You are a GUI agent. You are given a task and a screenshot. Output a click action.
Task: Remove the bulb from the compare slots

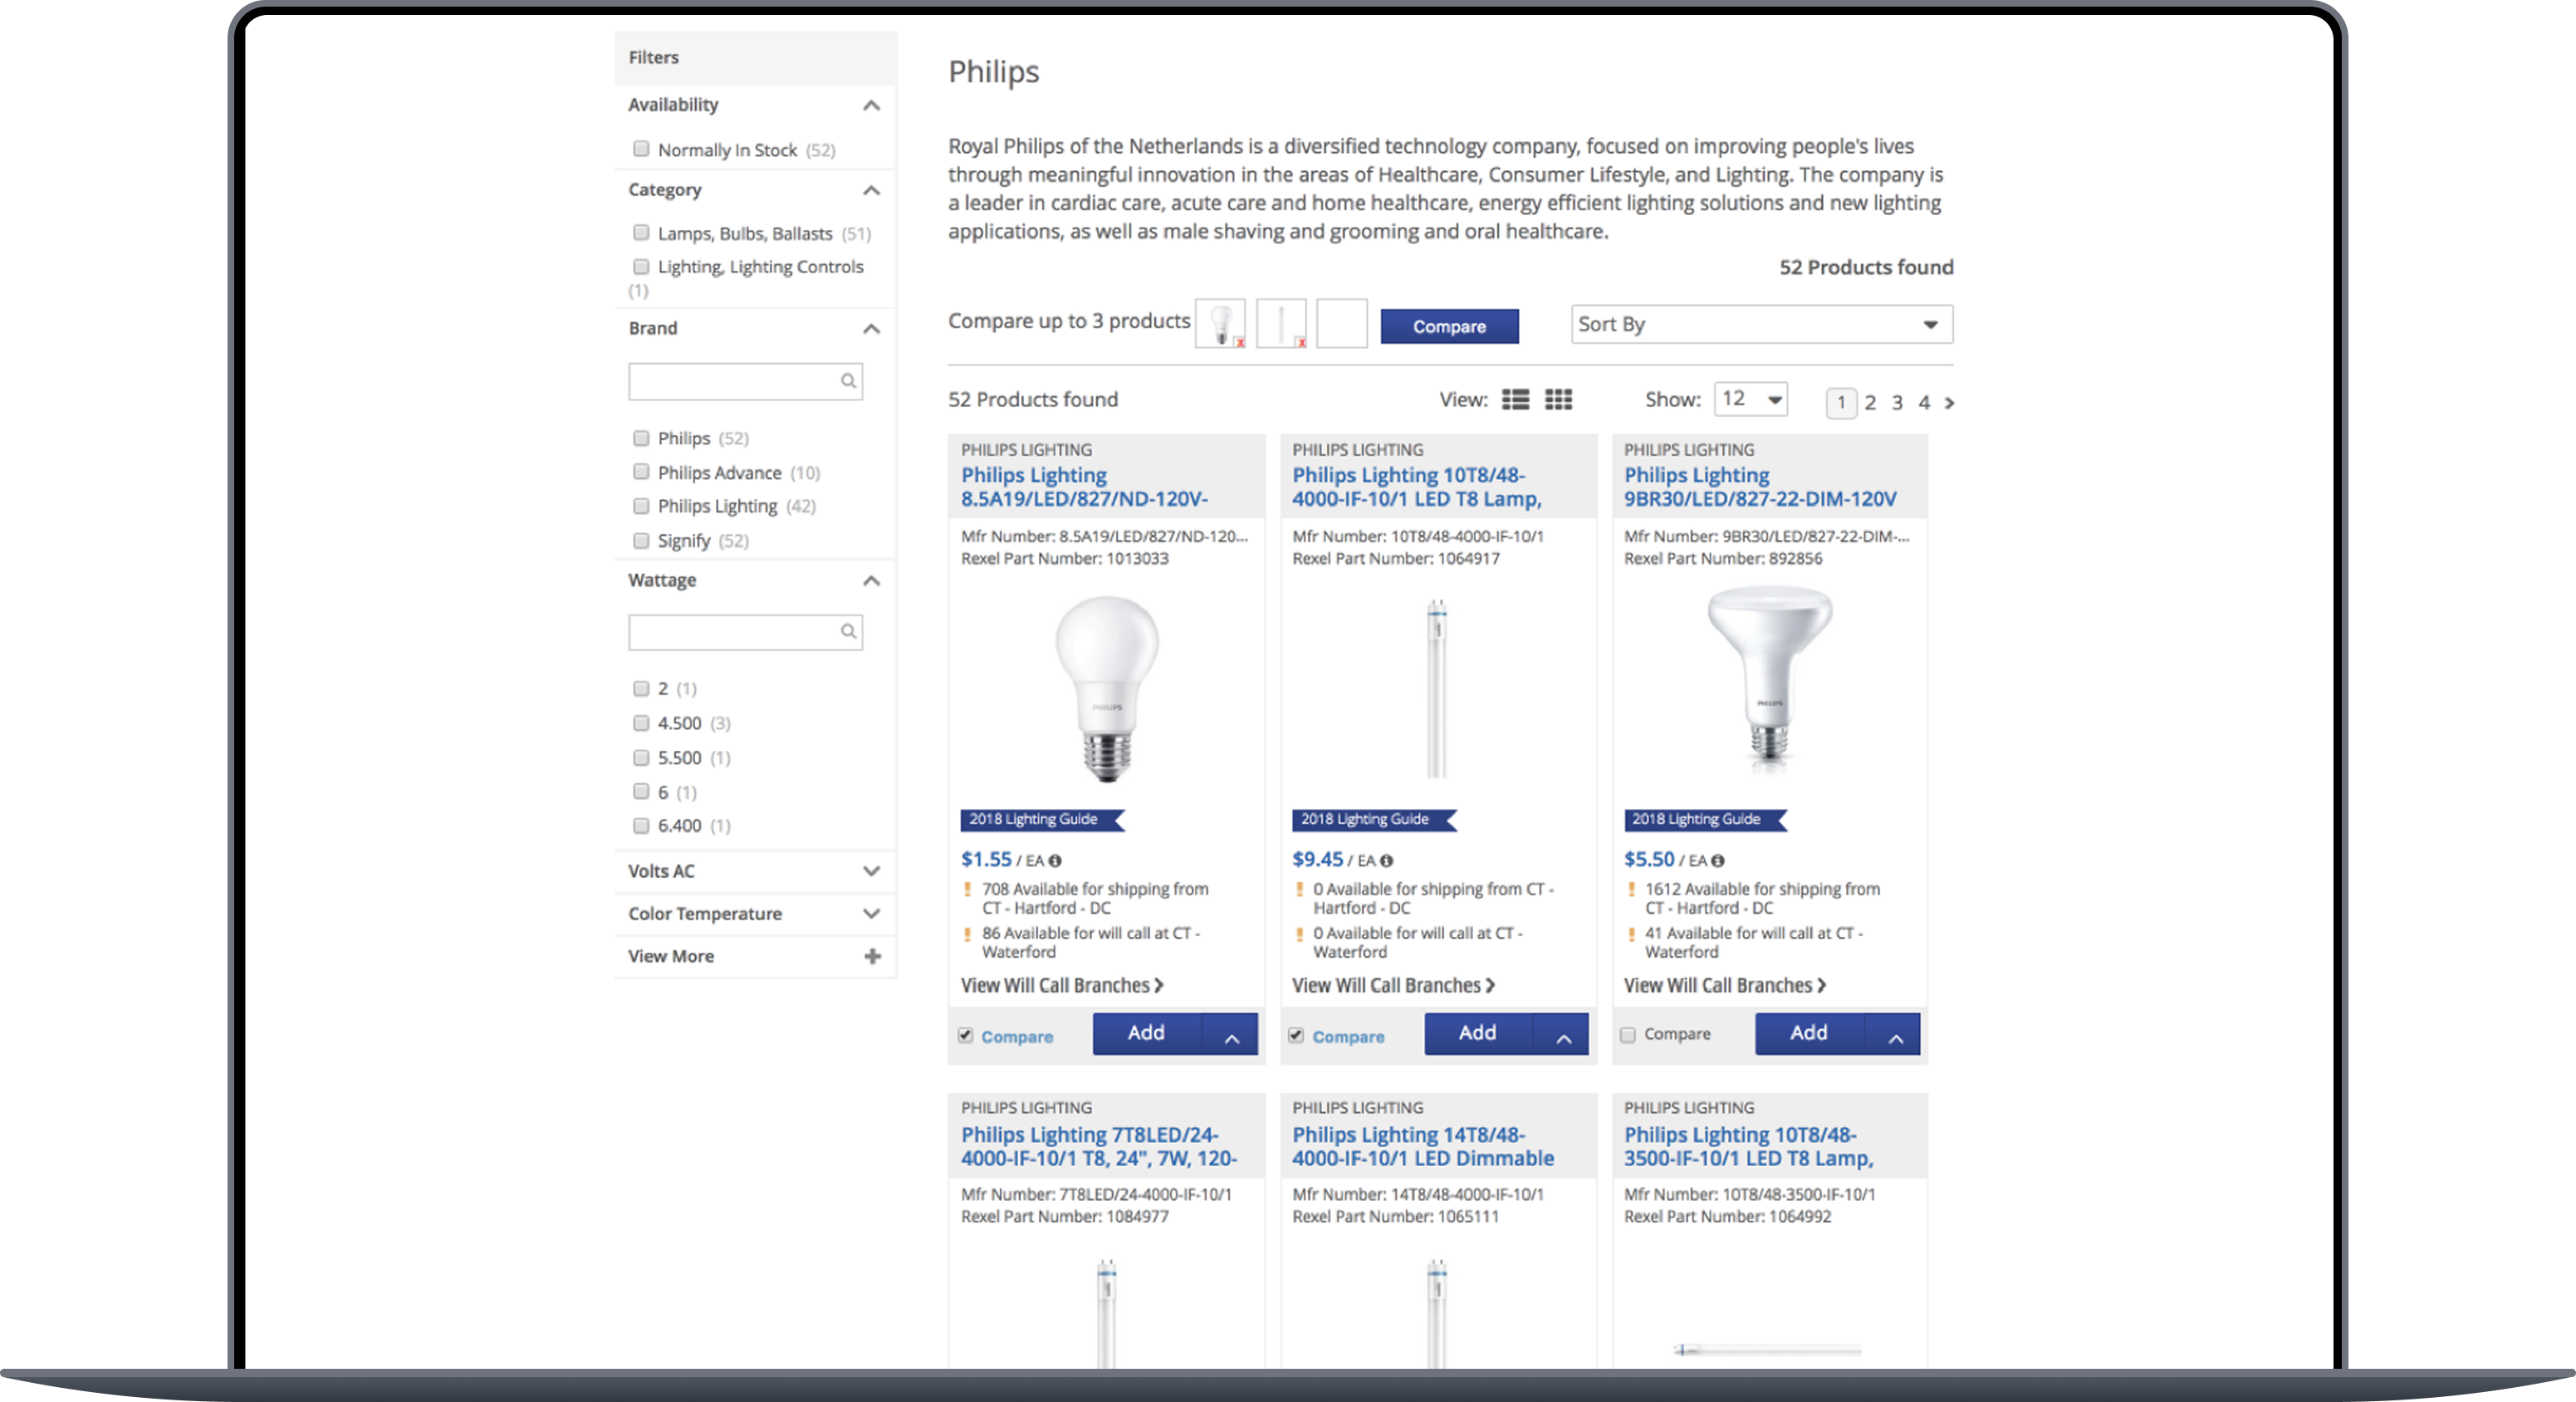pos(1240,343)
